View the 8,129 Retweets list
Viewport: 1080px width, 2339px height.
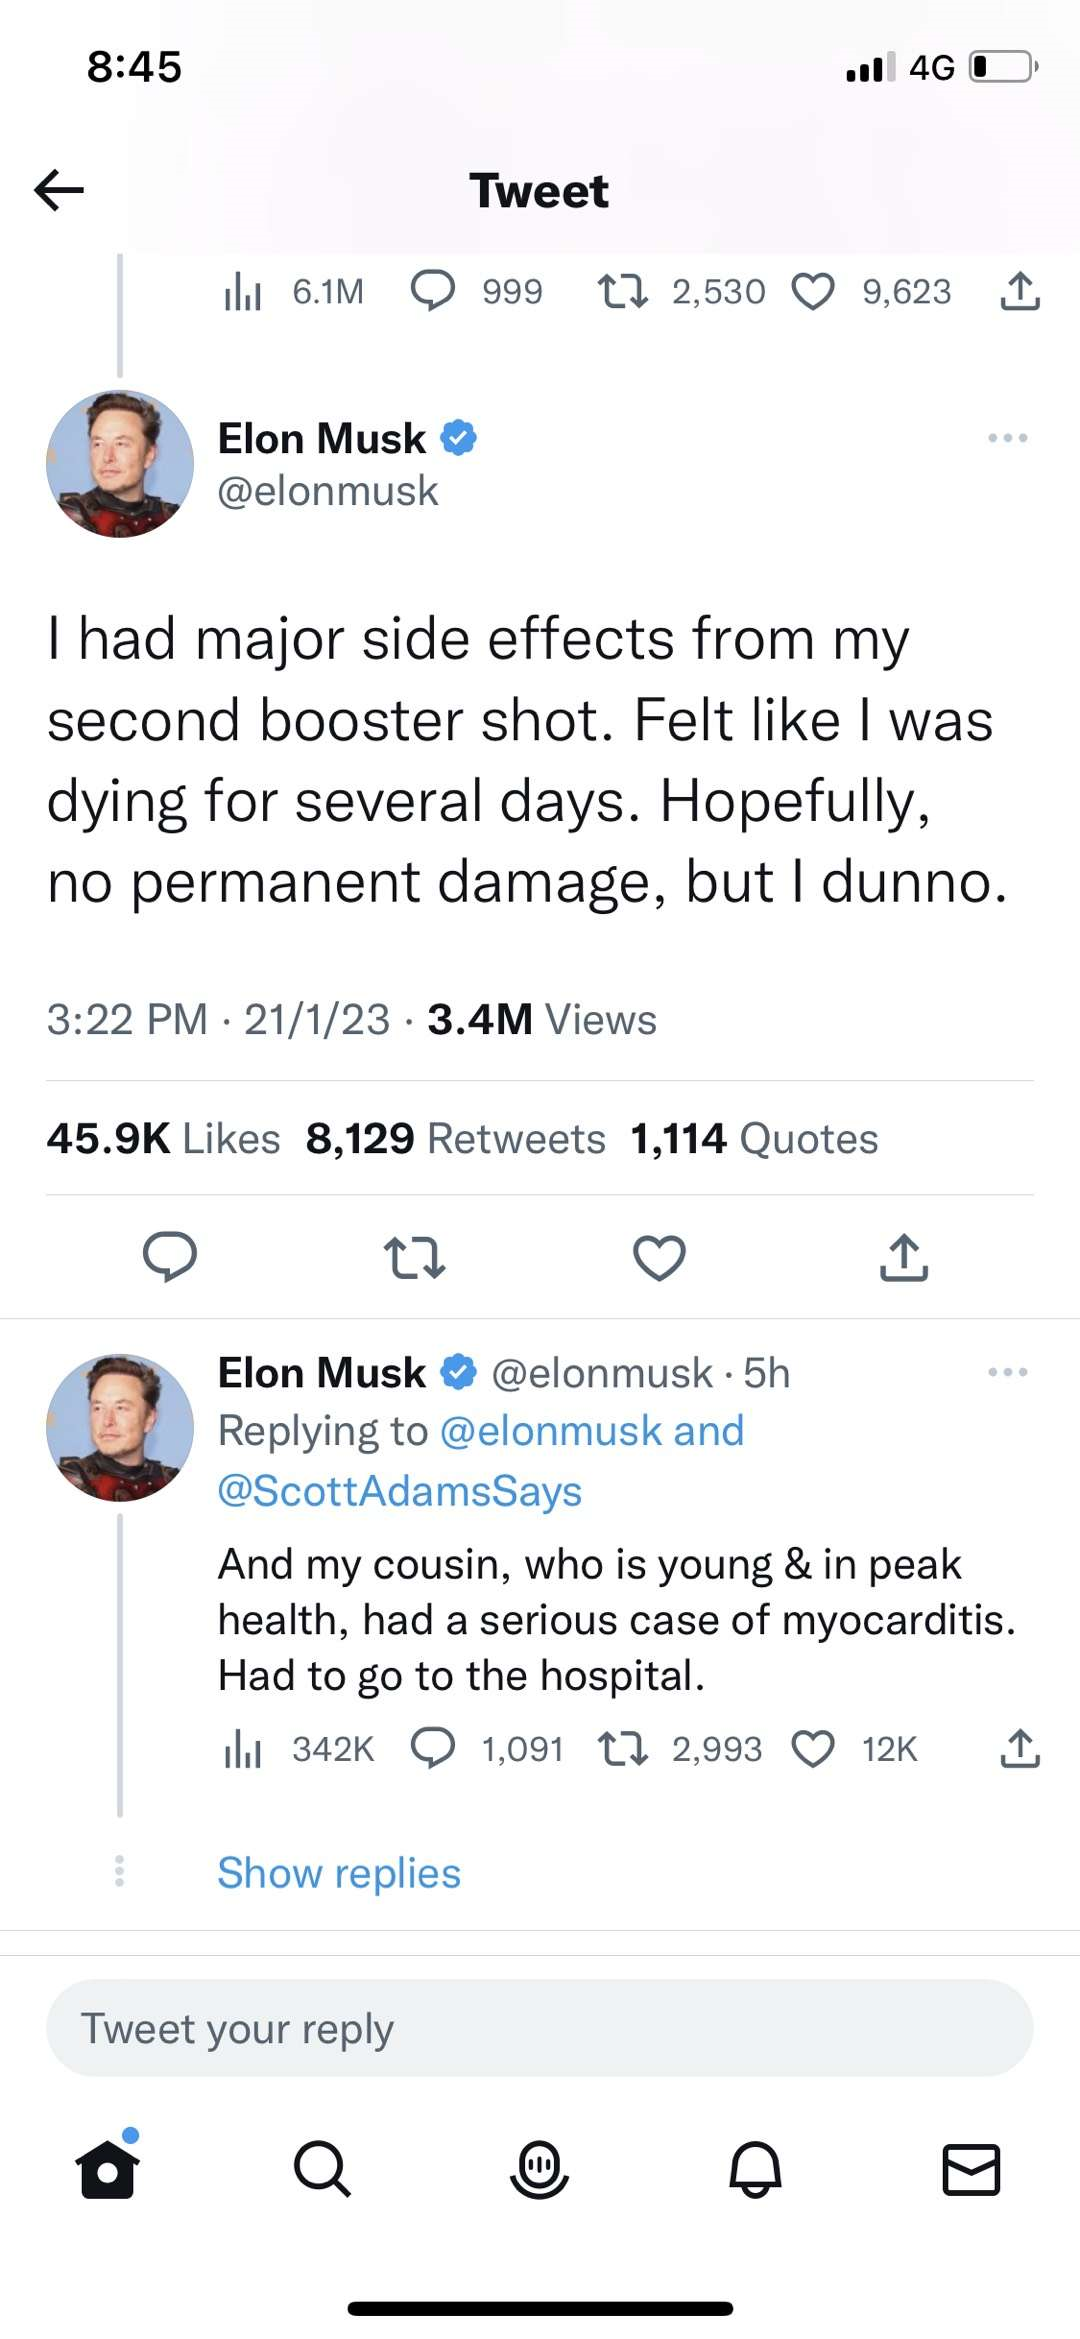tap(456, 1138)
